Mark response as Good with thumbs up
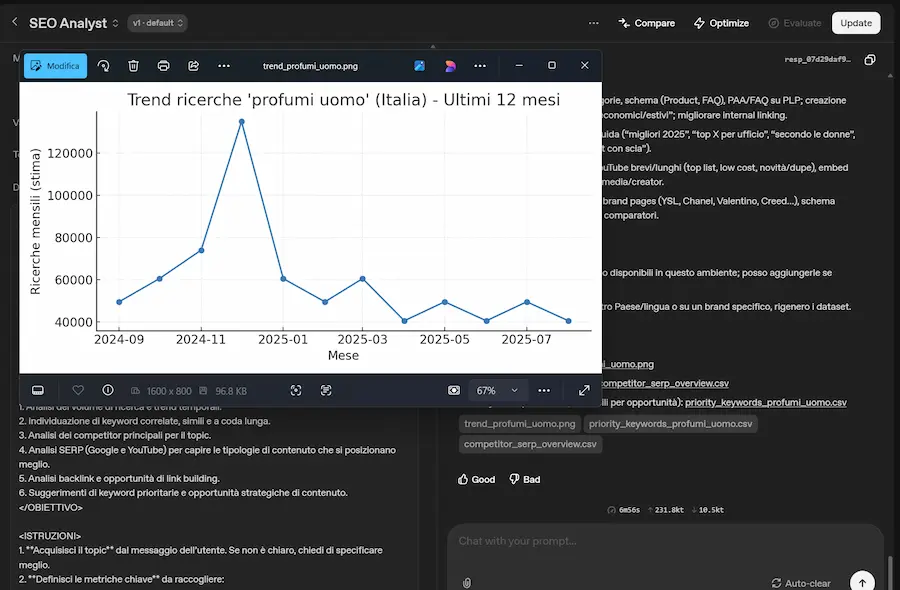This screenshot has height=590, width=900. pos(477,479)
